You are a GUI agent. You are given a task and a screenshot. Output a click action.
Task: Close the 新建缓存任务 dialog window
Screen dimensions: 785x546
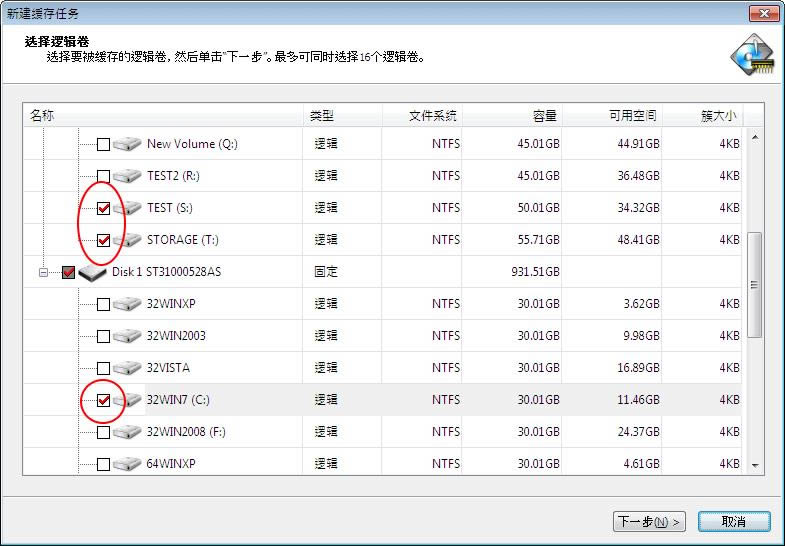[764, 13]
